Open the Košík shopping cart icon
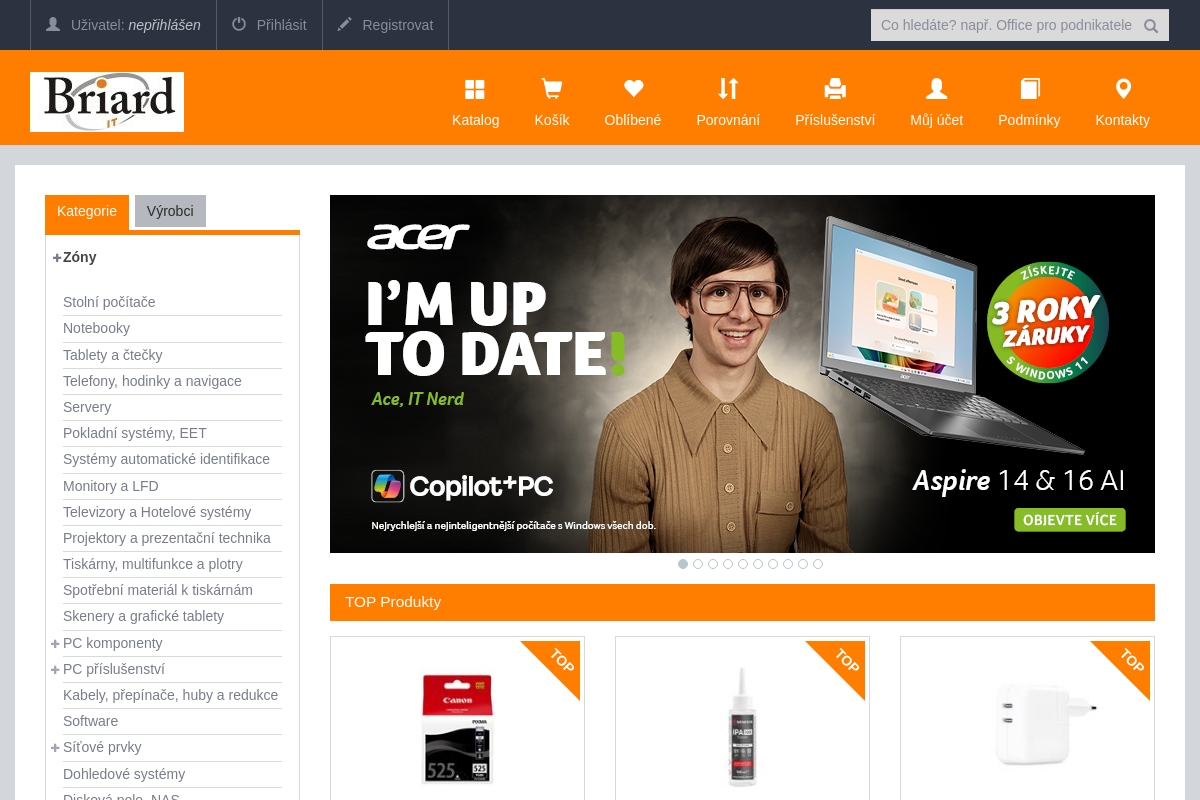 tap(551, 89)
